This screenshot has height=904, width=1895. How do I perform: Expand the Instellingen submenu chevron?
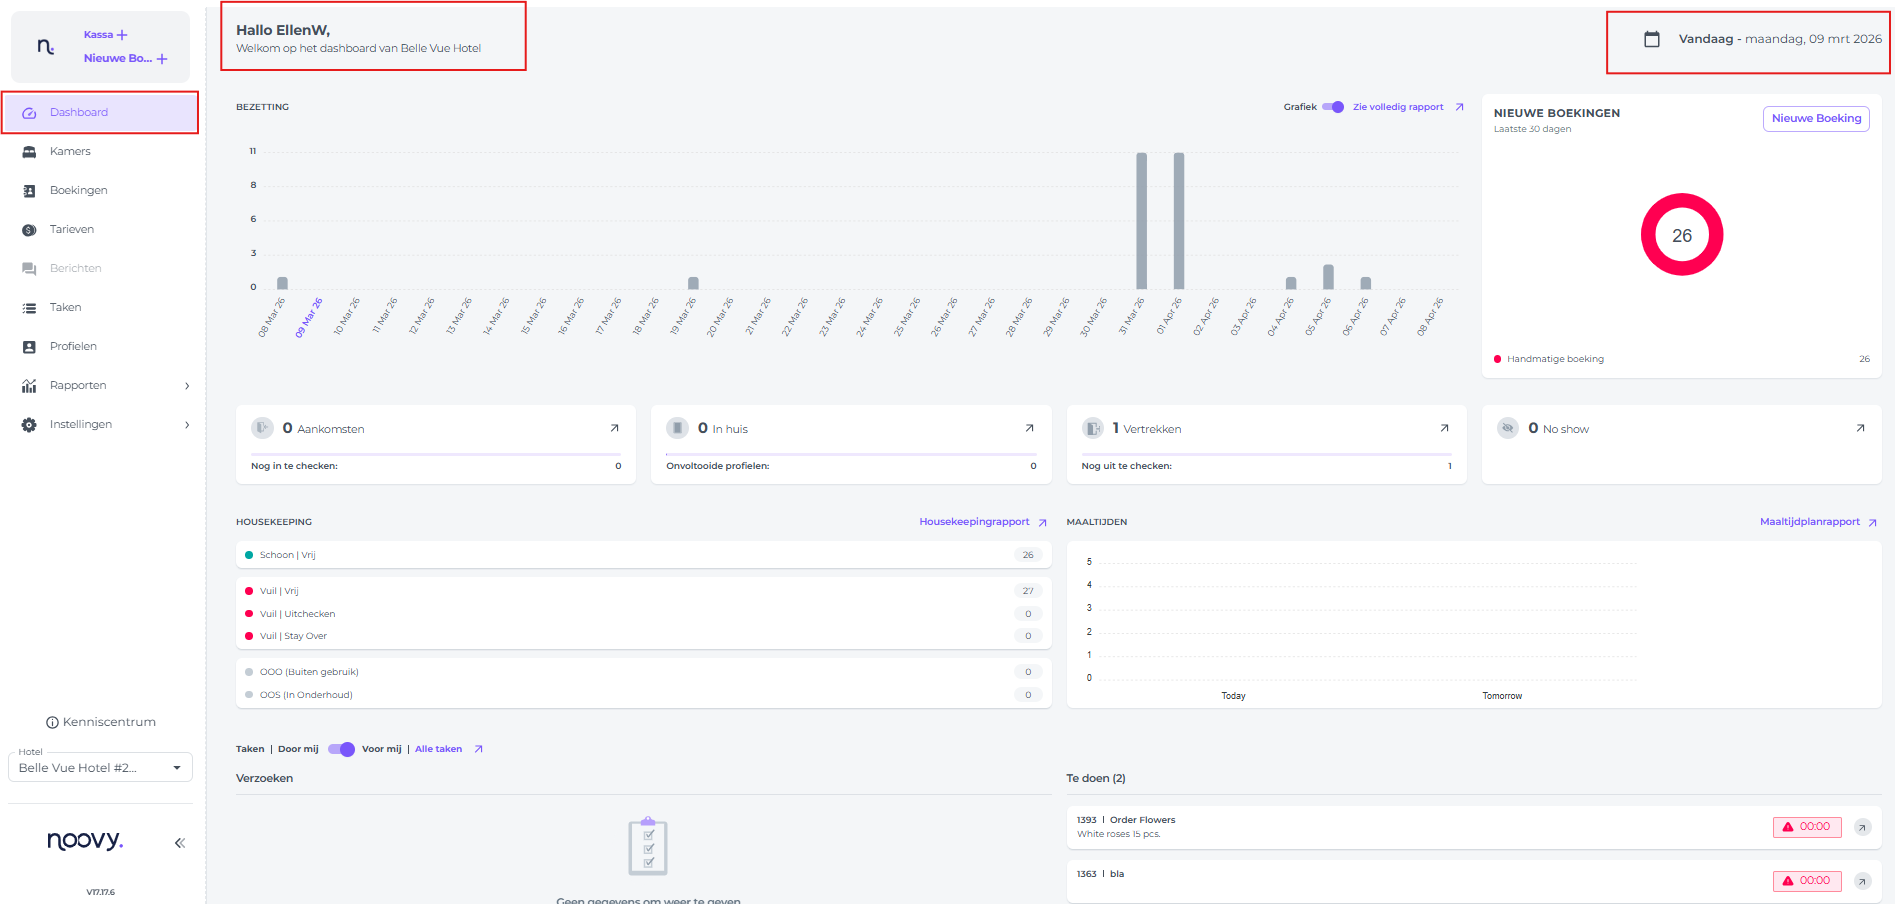[187, 425]
